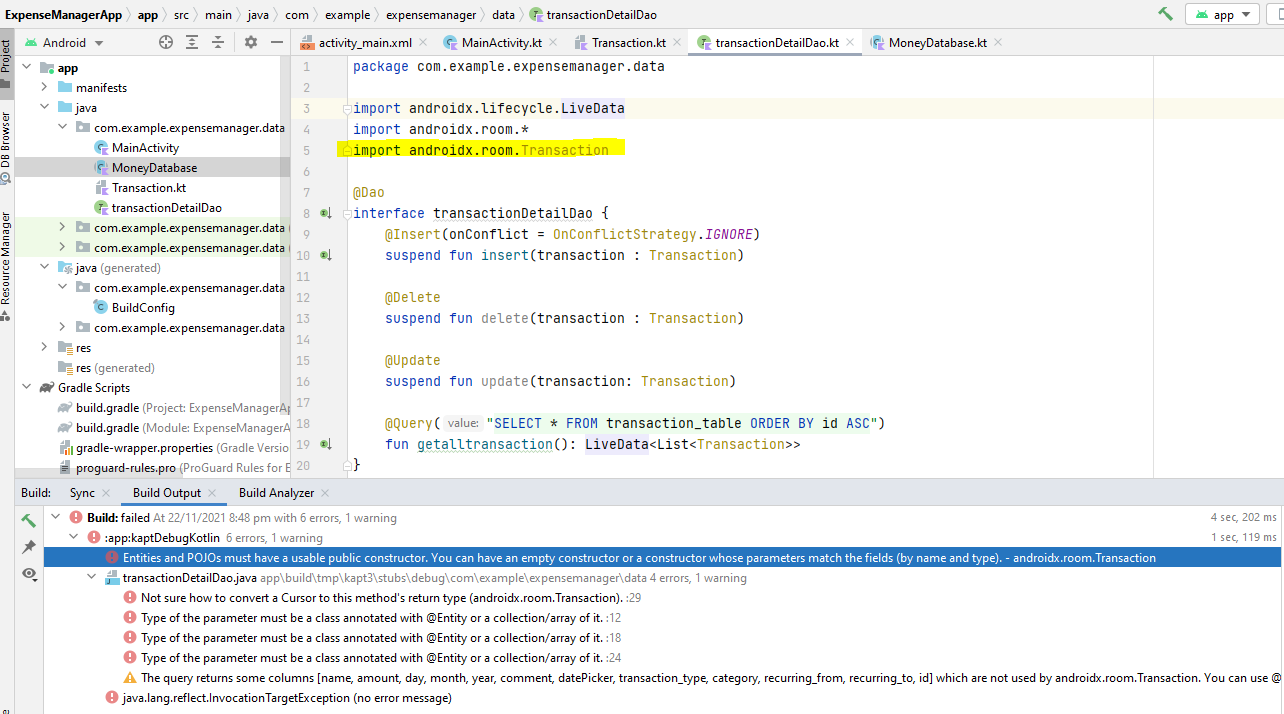Select Entities and POJOs constructor error
This screenshot has width=1284, height=714.
pos(664,558)
